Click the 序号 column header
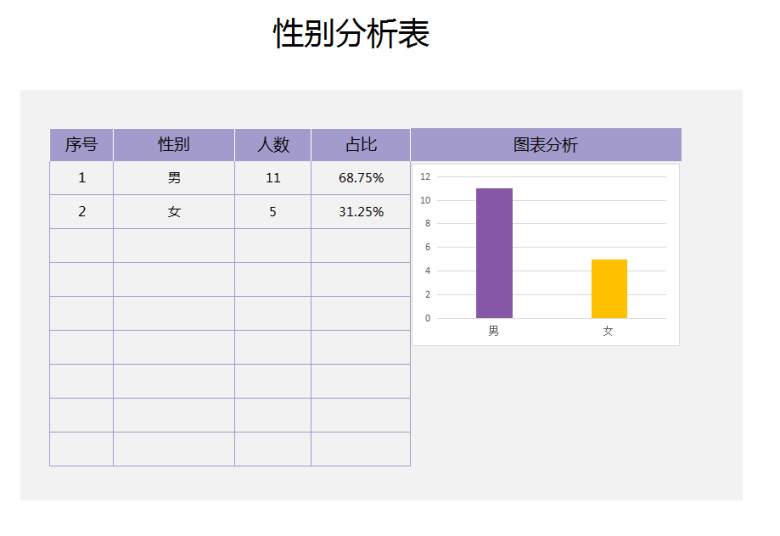The image size is (780, 536). coord(82,145)
